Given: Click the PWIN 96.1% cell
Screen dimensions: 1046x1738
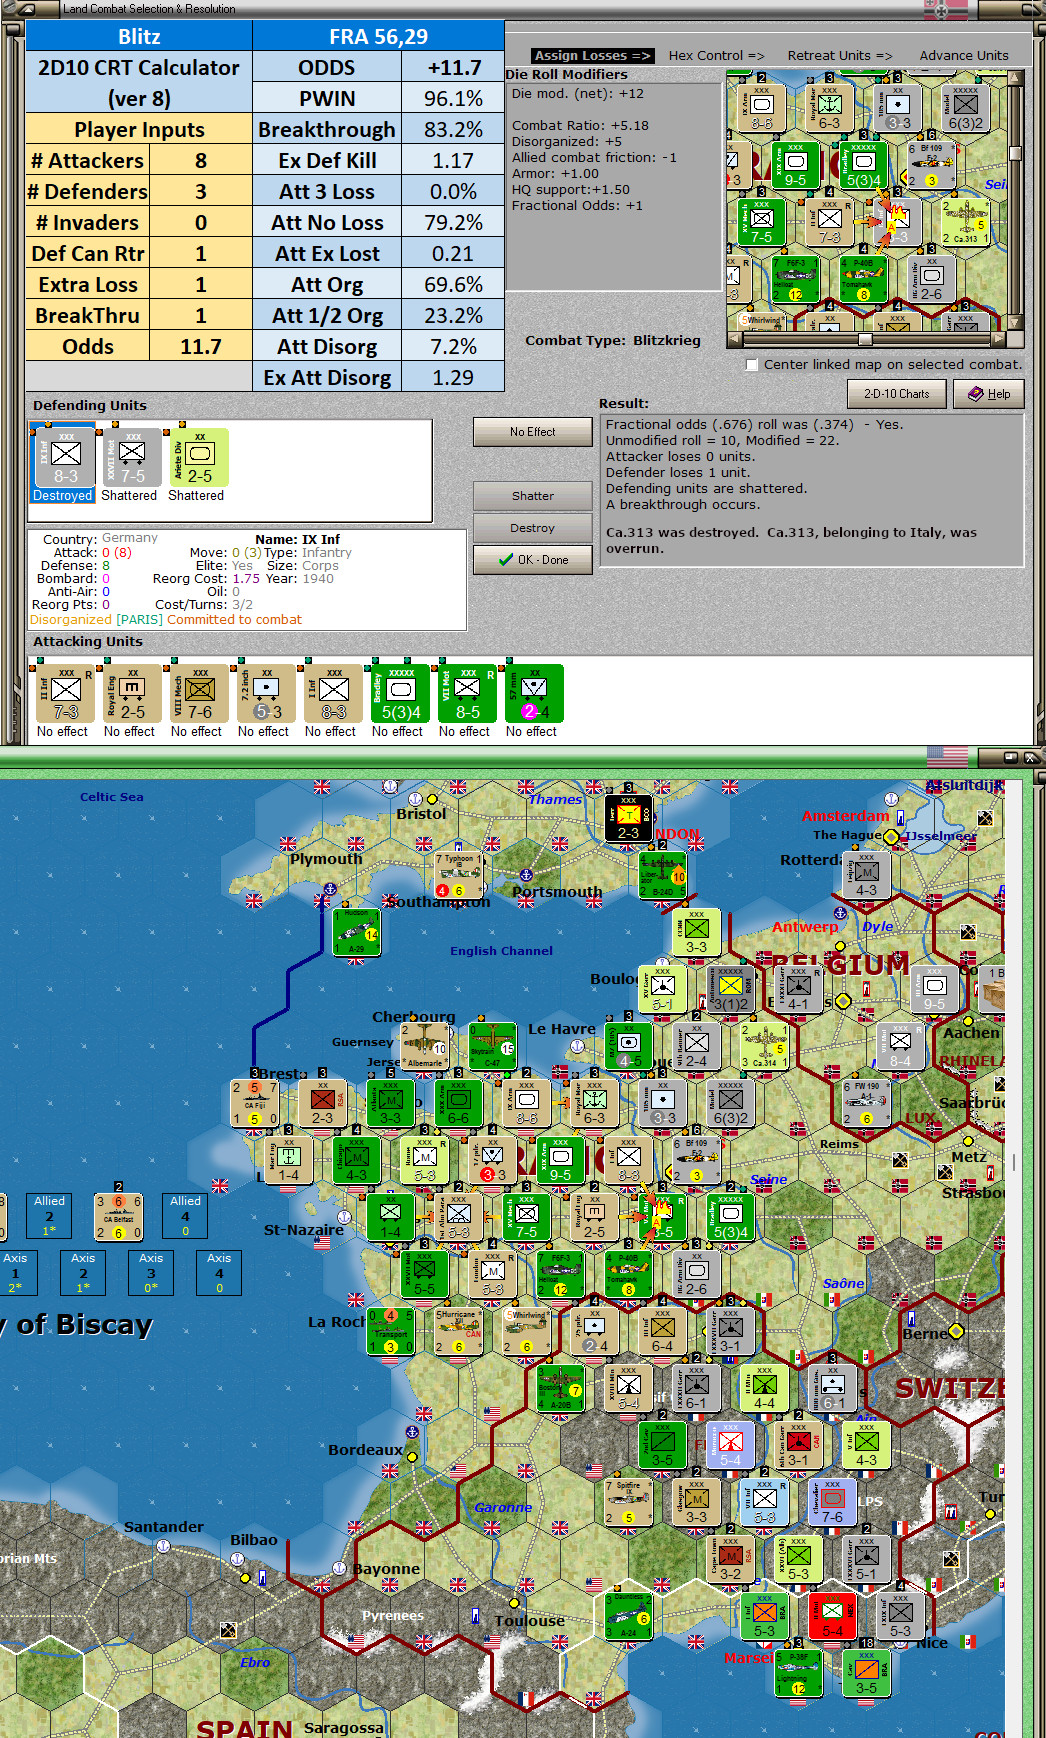Looking at the screenshot, I should tap(453, 98).
